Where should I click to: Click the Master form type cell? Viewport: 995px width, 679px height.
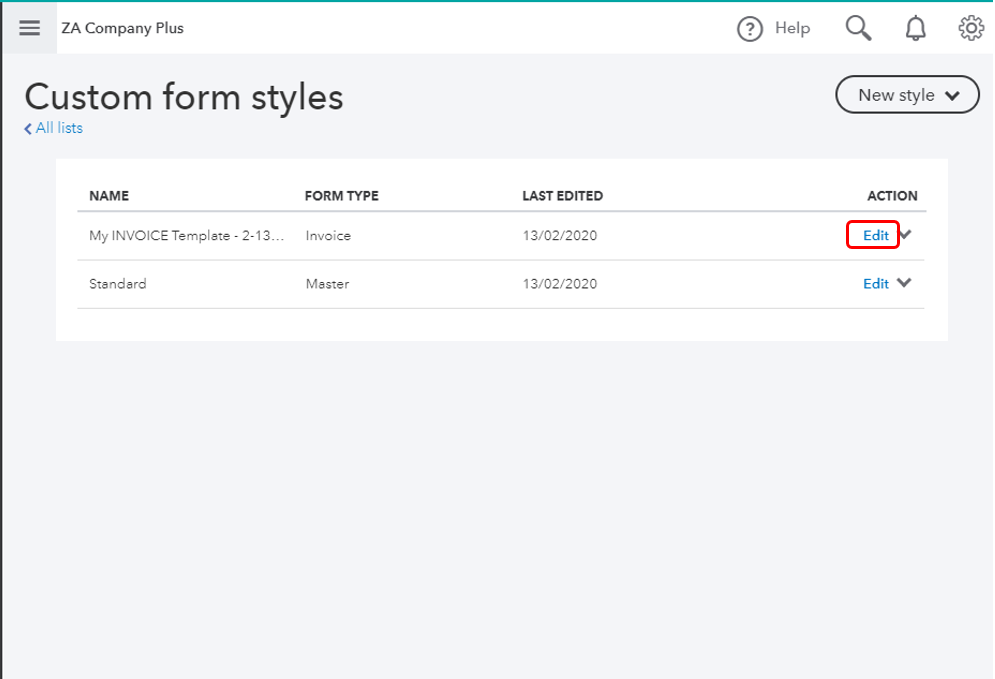[x=327, y=284]
